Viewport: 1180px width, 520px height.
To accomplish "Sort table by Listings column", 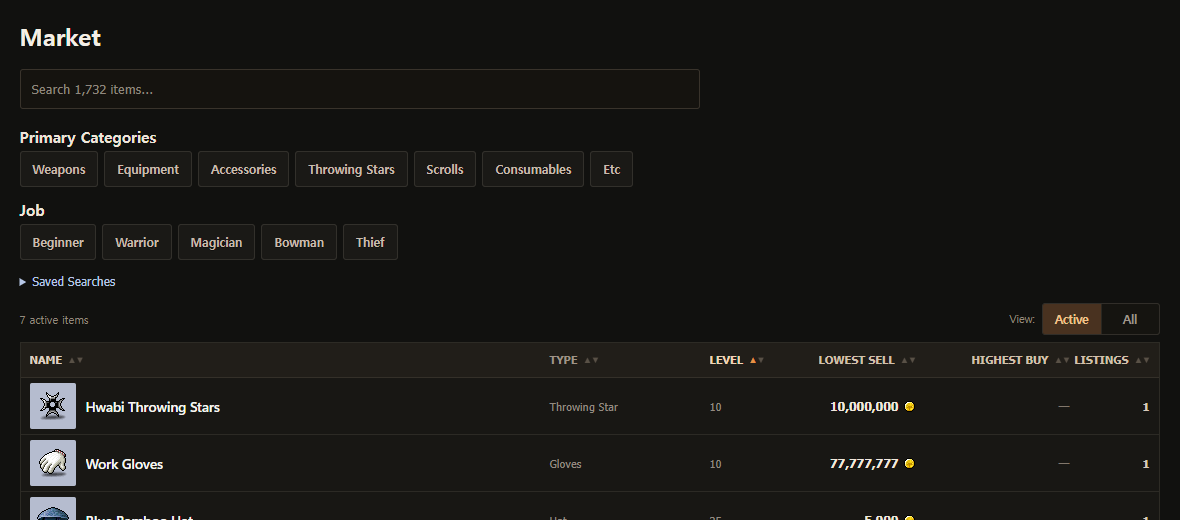I will (1112, 360).
